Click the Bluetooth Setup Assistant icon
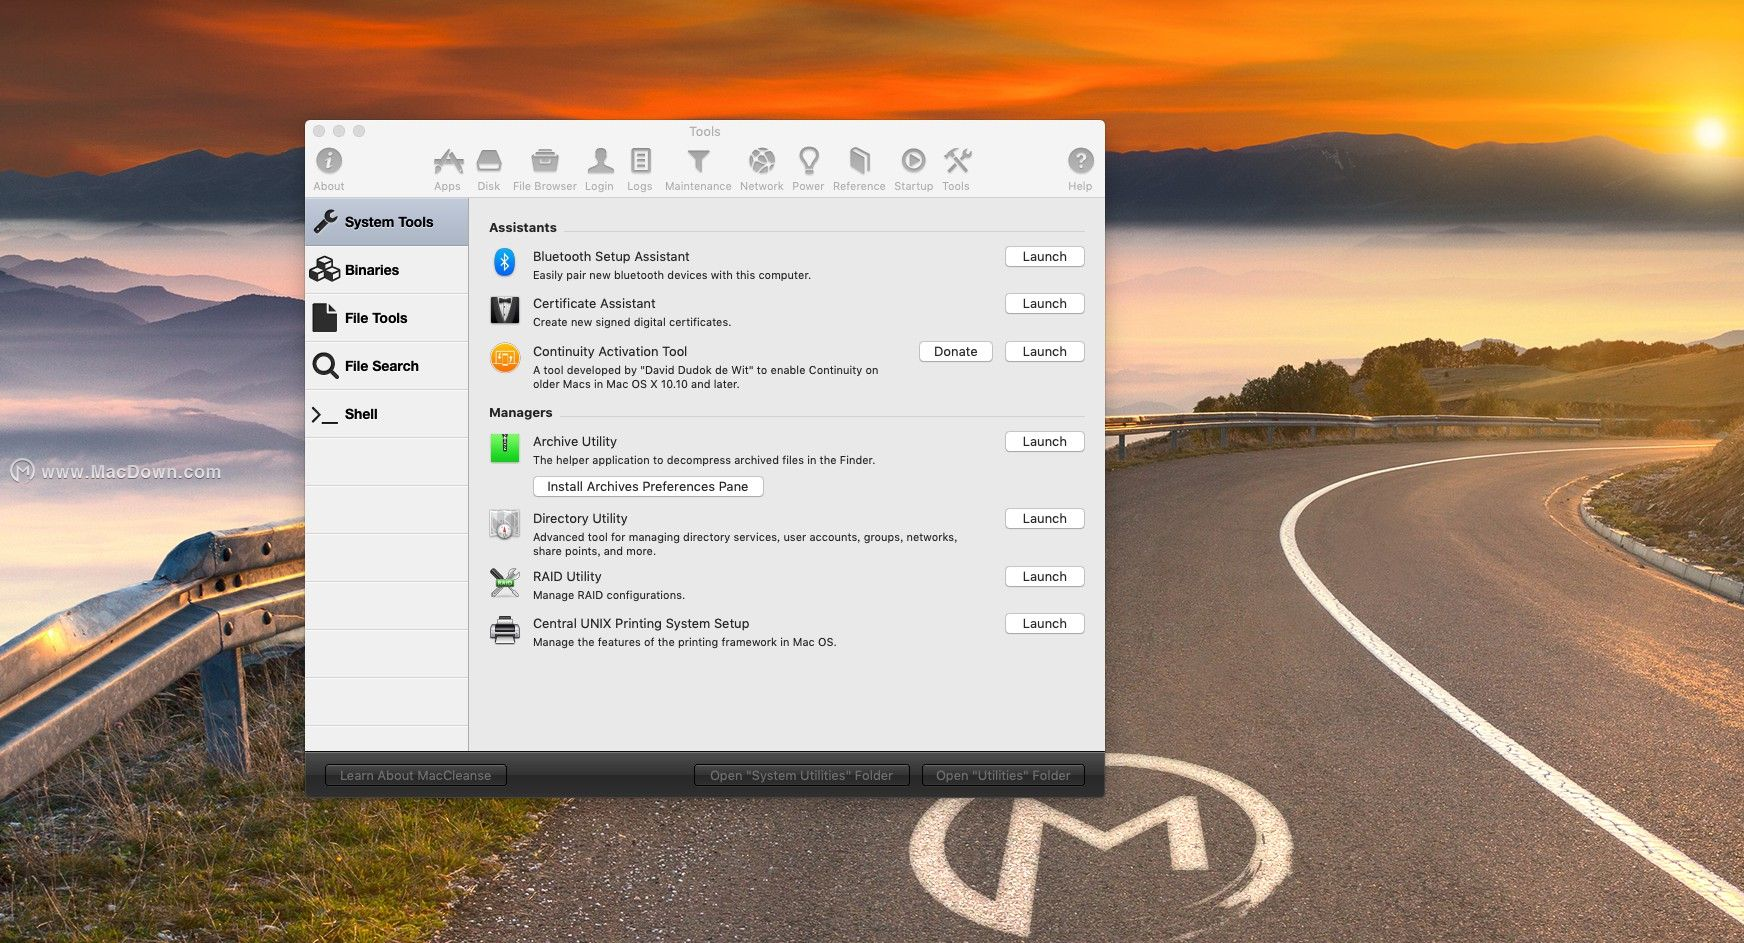The image size is (1744, 943). [x=505, y=263]
